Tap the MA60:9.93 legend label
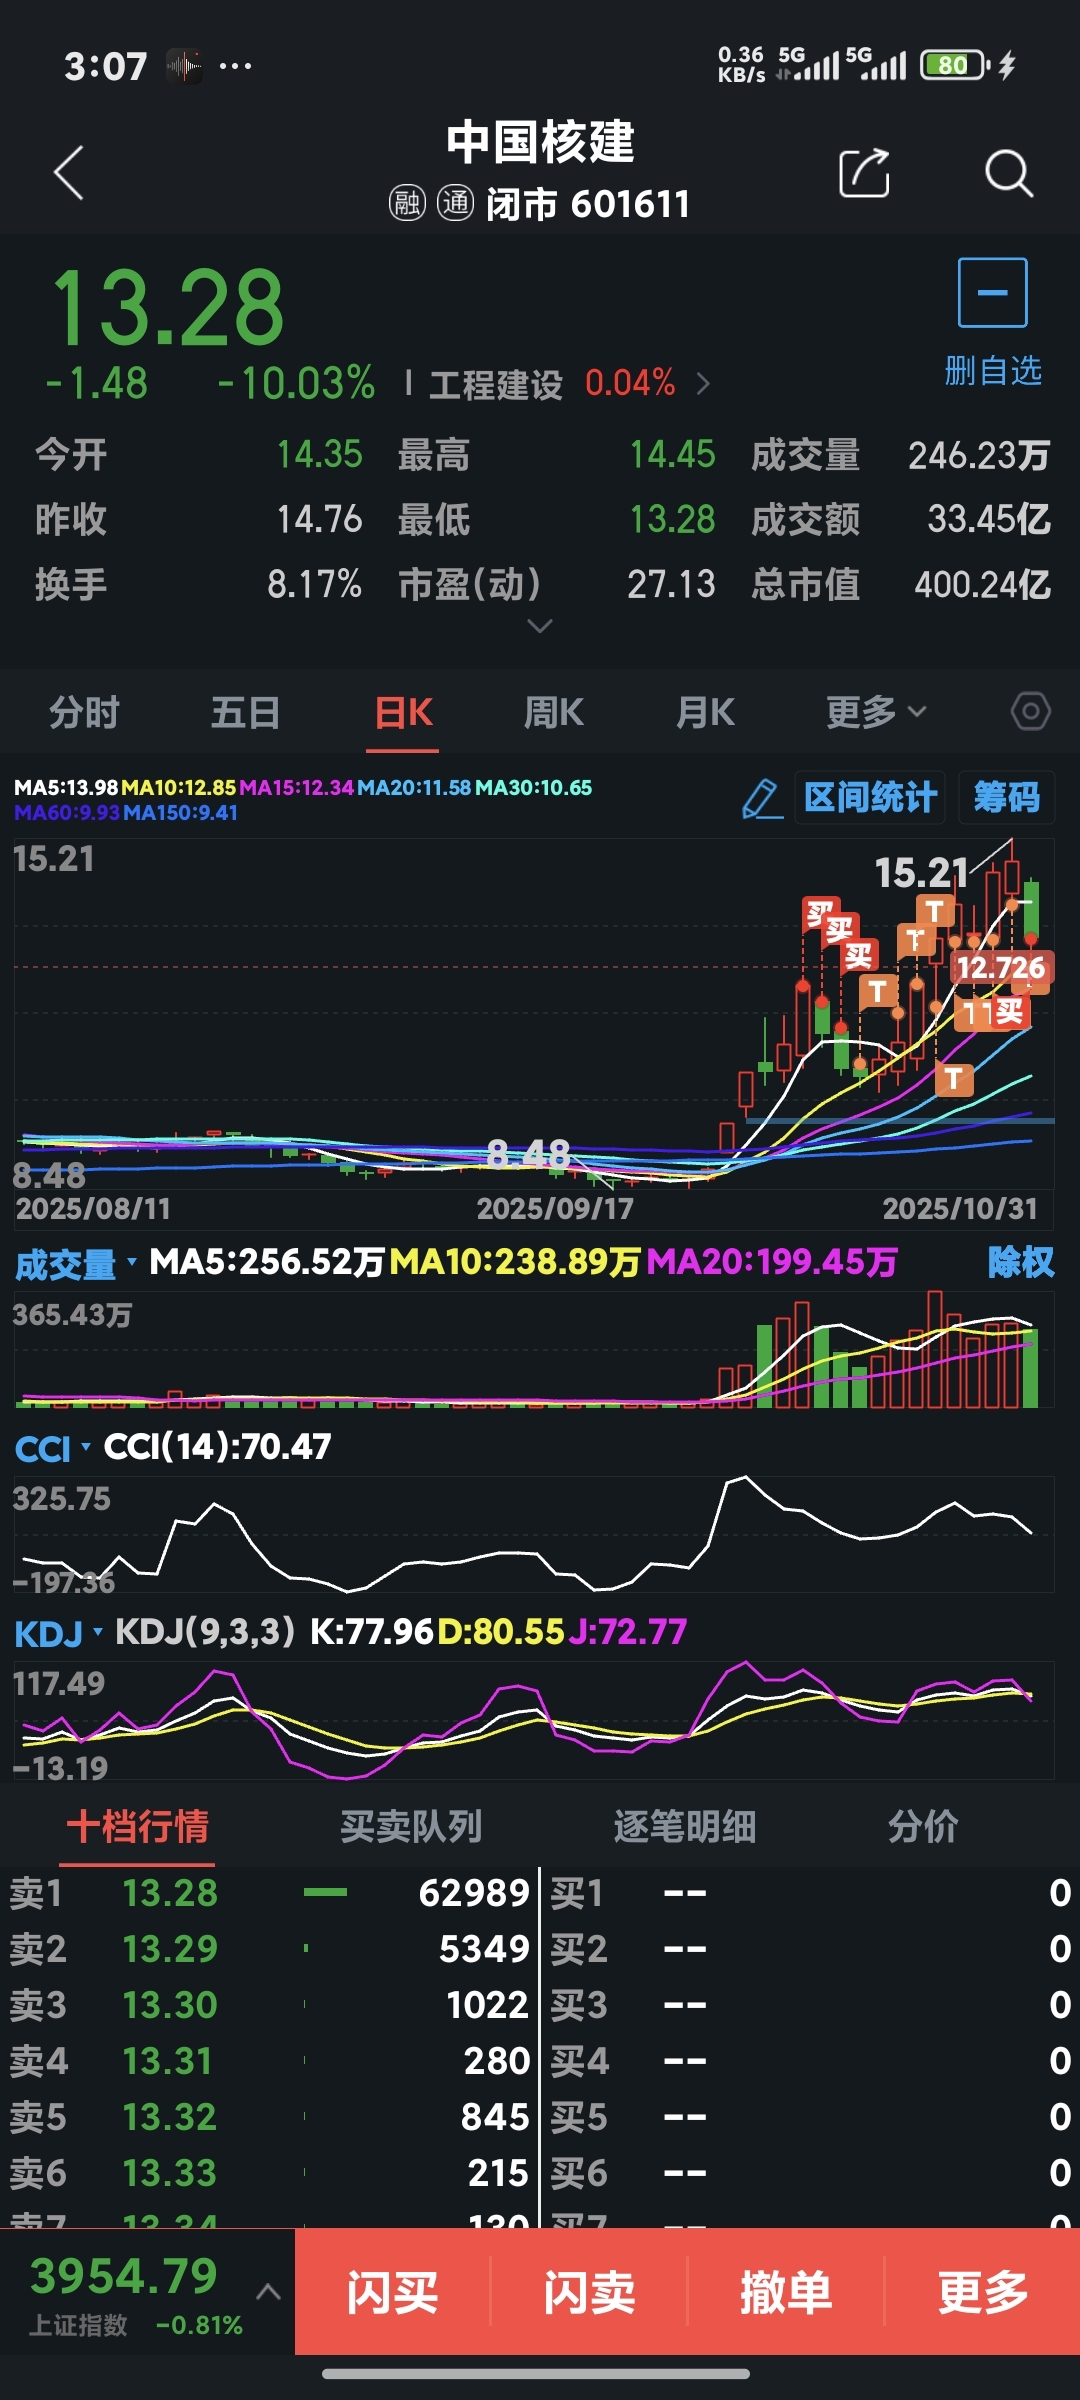This screenshot has height=2400, width=1080. pos(67,813)
